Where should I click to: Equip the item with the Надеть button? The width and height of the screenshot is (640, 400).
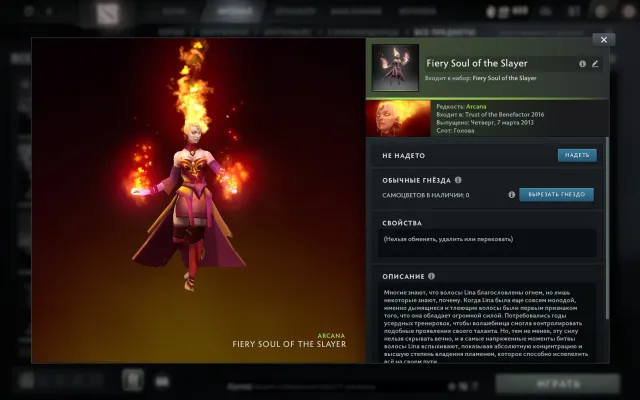click(x=577, y=155)
